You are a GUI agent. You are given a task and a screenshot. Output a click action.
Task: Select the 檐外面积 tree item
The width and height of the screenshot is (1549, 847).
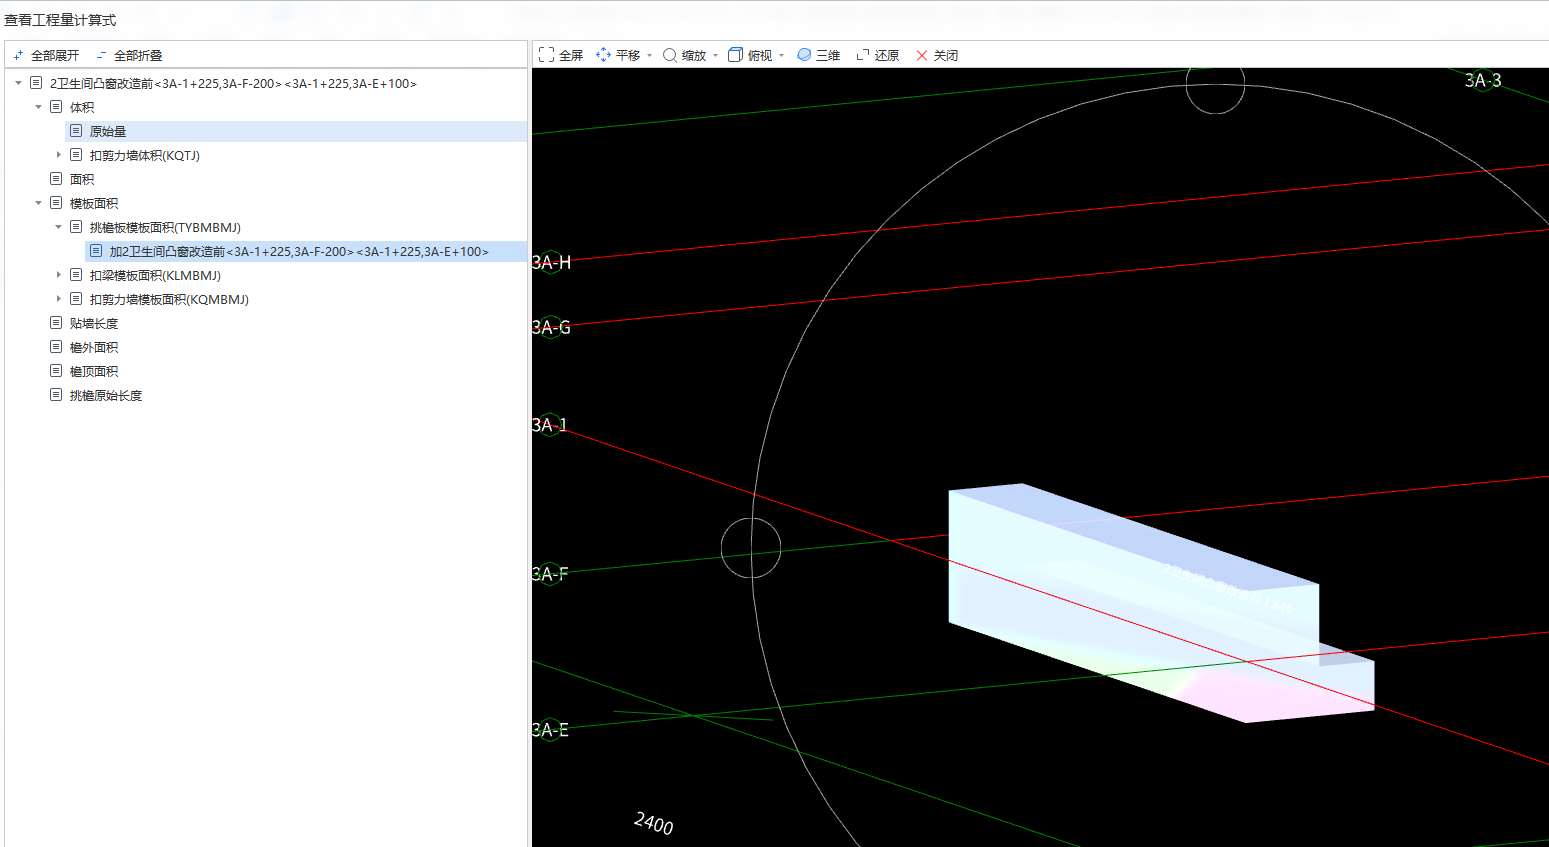[x=94, y=347]
